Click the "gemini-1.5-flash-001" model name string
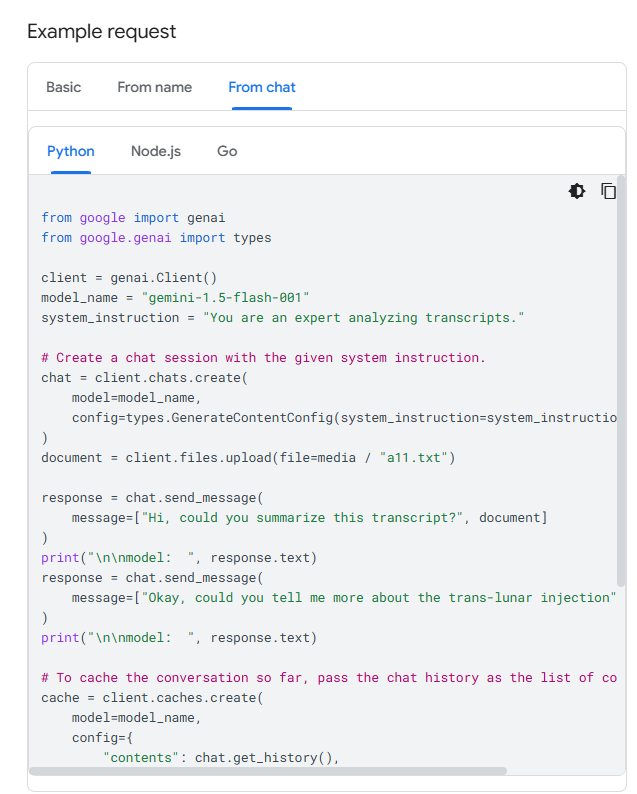Image resolution: width=637 pixels, height=794 pixels. (x=226, y=297)
